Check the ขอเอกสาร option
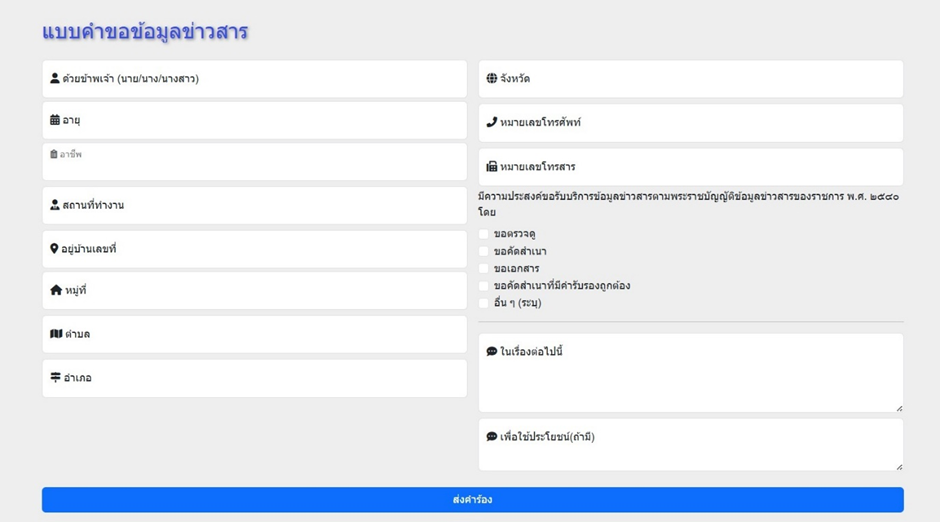940x522 pixels. (x=484, y=268)
